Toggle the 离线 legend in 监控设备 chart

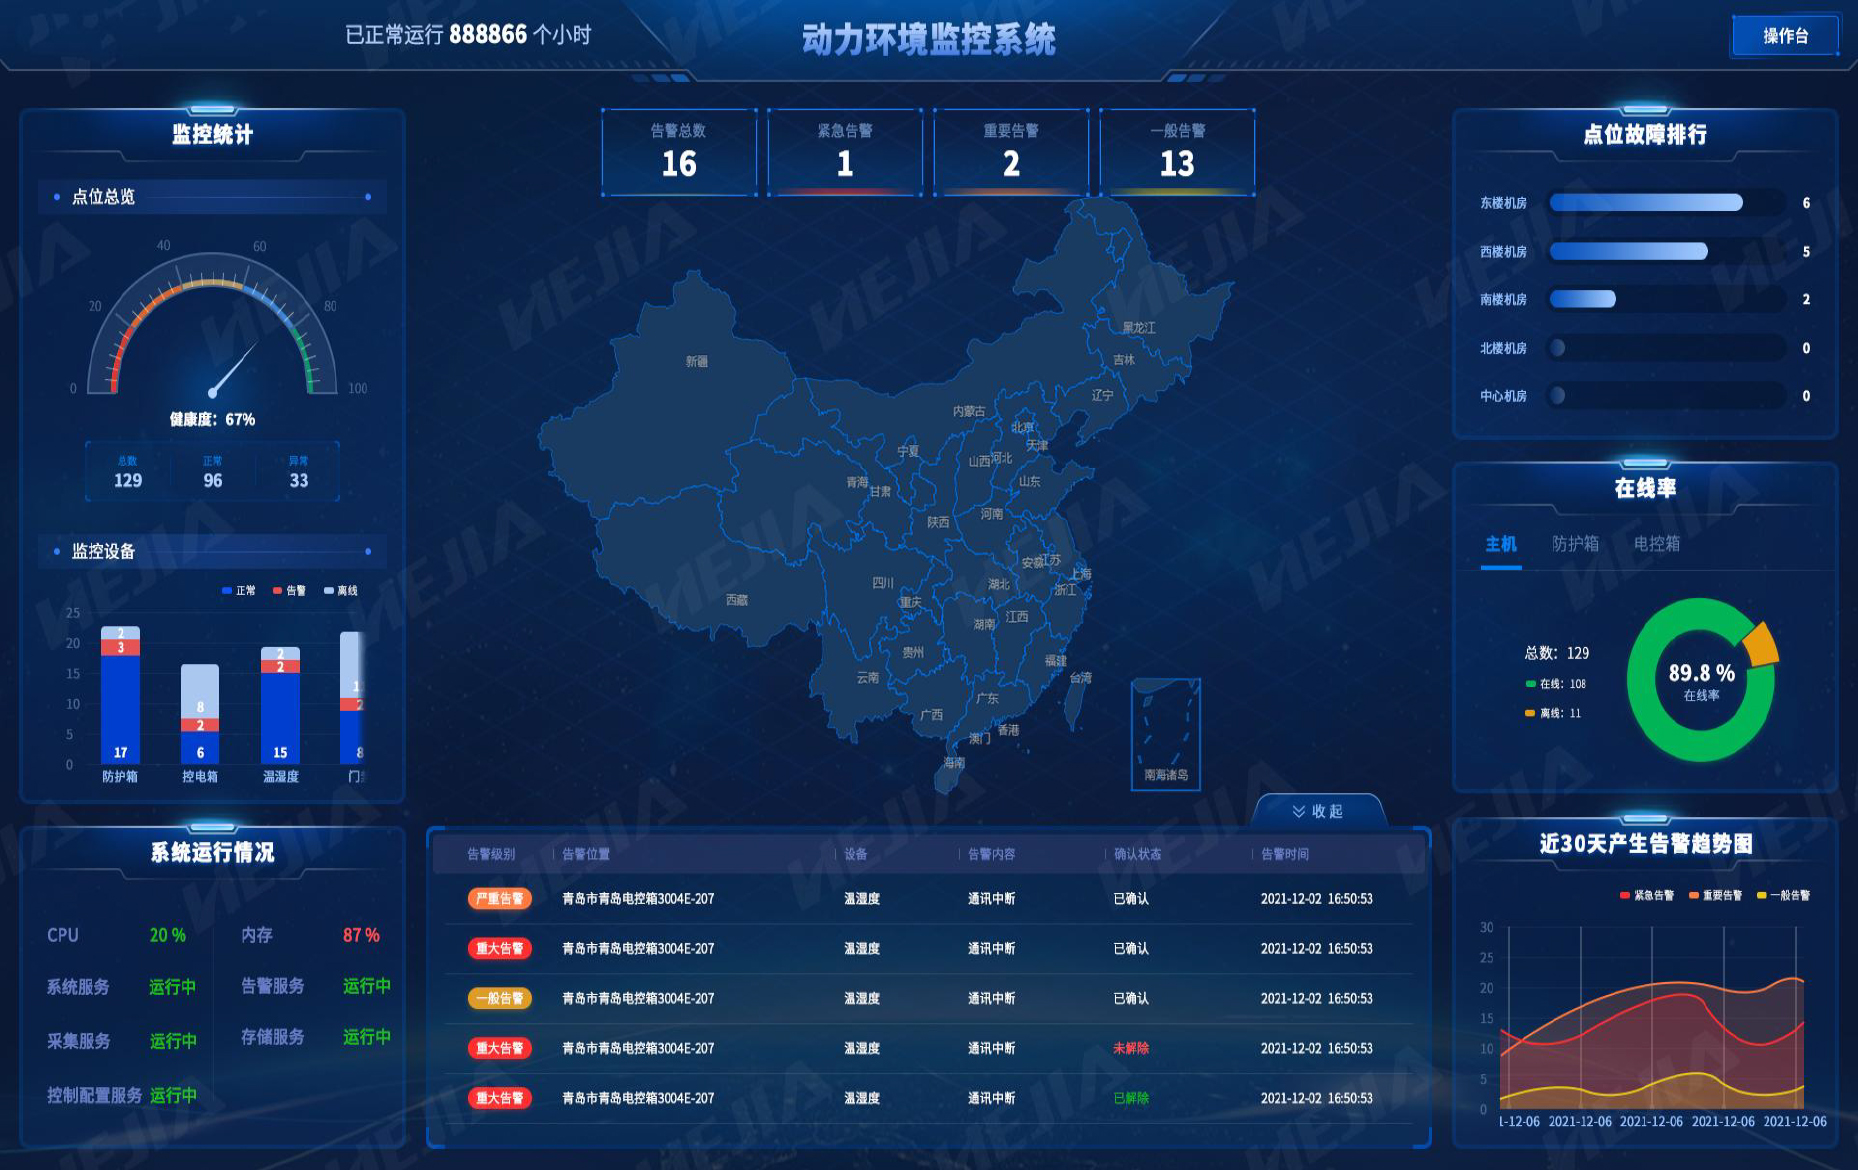pyautogui.click(x=341, y=590)
